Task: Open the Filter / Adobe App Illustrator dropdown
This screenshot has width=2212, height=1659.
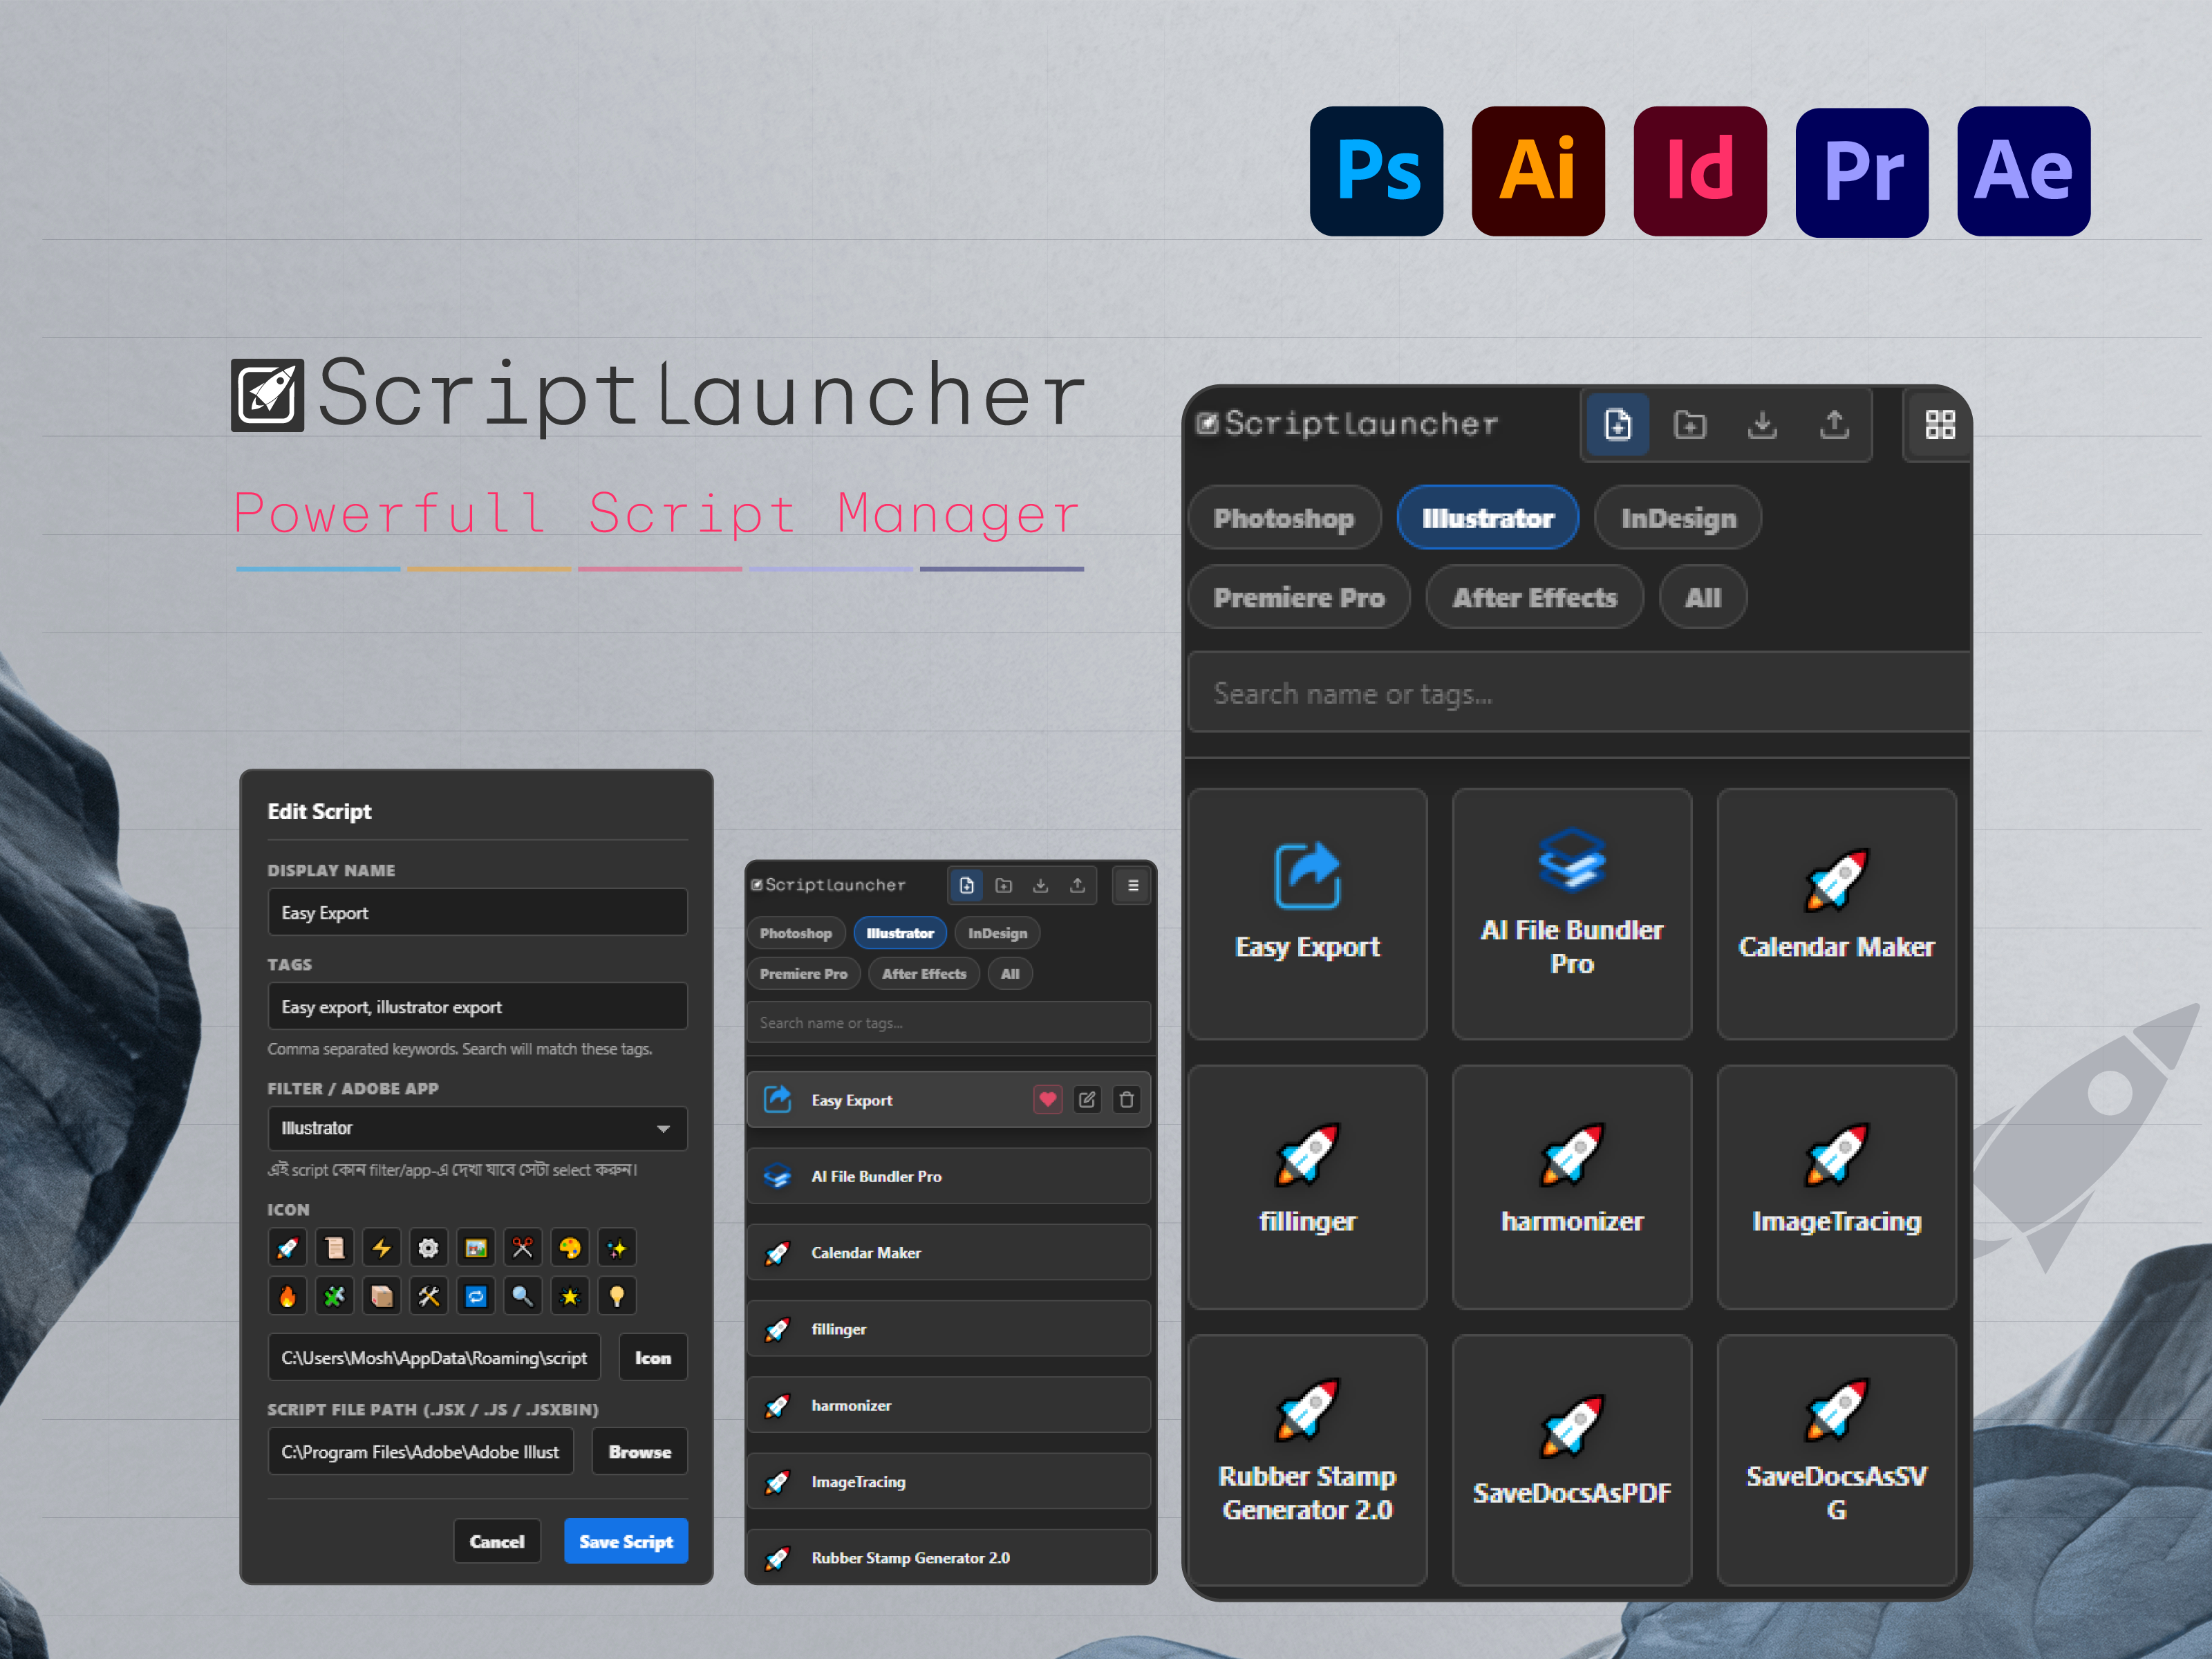Action: (477, 1128)
